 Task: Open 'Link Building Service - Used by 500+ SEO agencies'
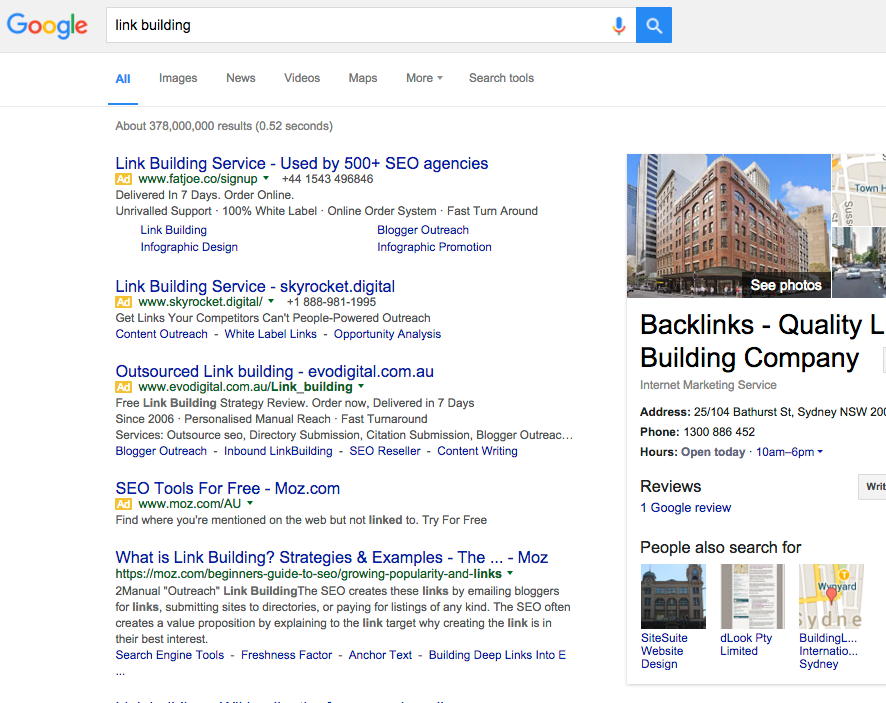coord(302,163)
